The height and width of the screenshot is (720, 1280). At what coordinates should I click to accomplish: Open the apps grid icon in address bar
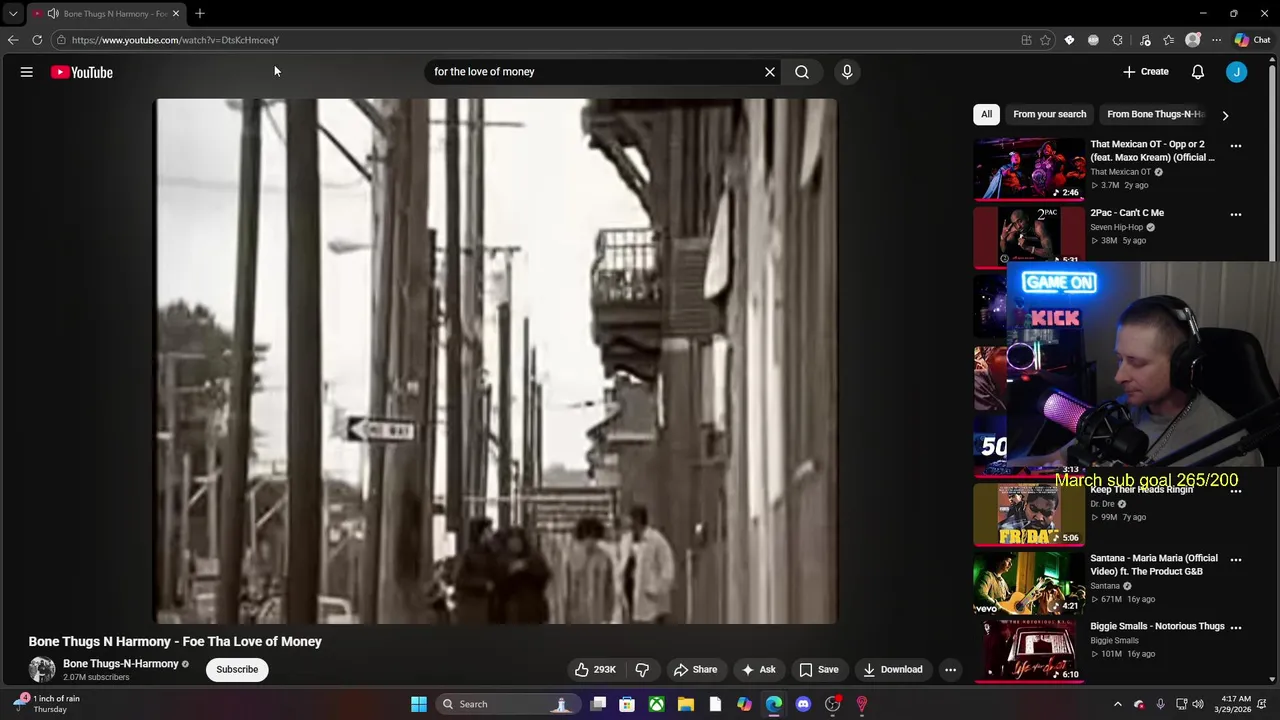click(1026, 40)
